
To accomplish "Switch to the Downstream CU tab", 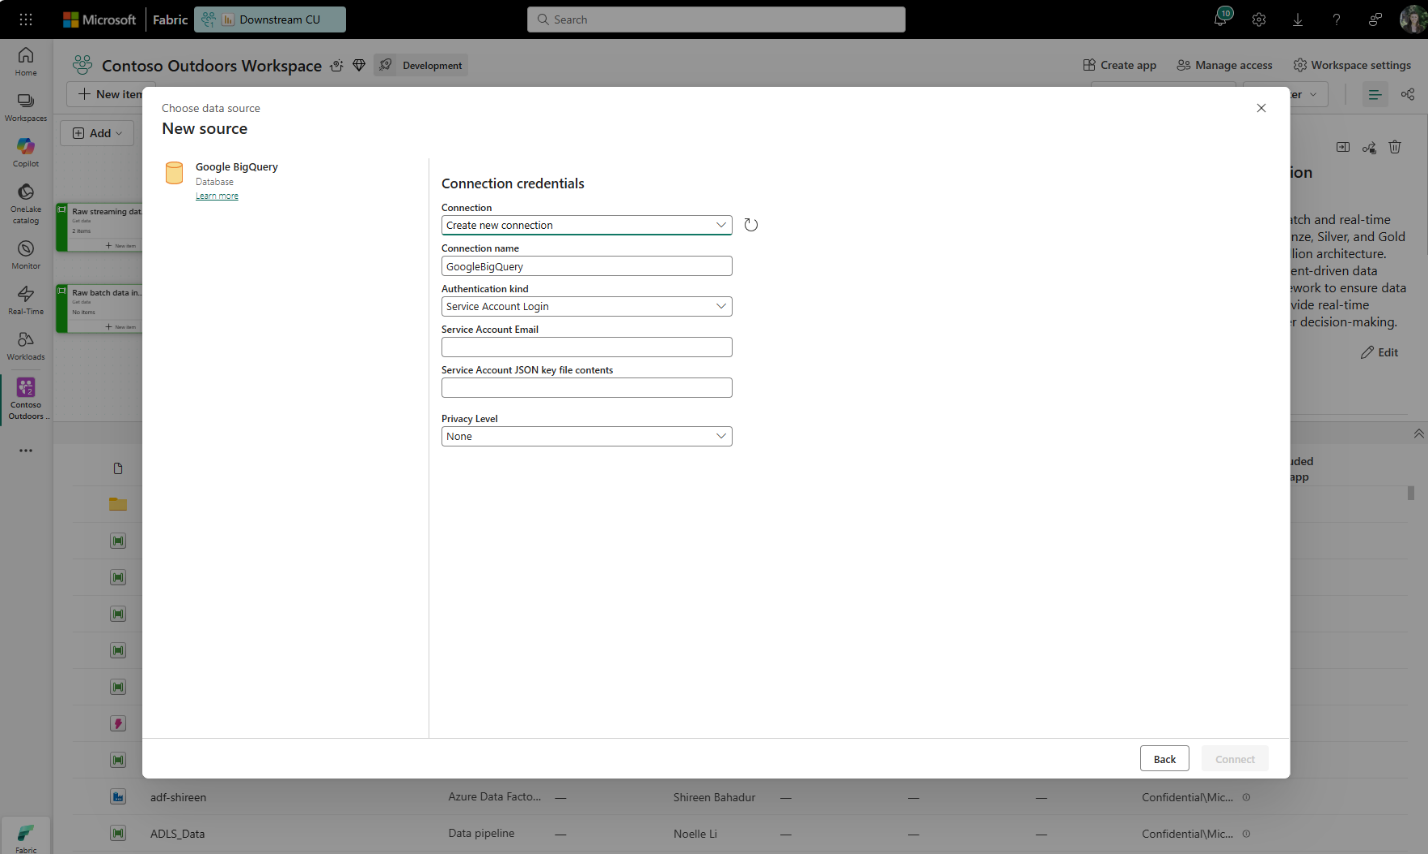I will (x=270, y=19).
